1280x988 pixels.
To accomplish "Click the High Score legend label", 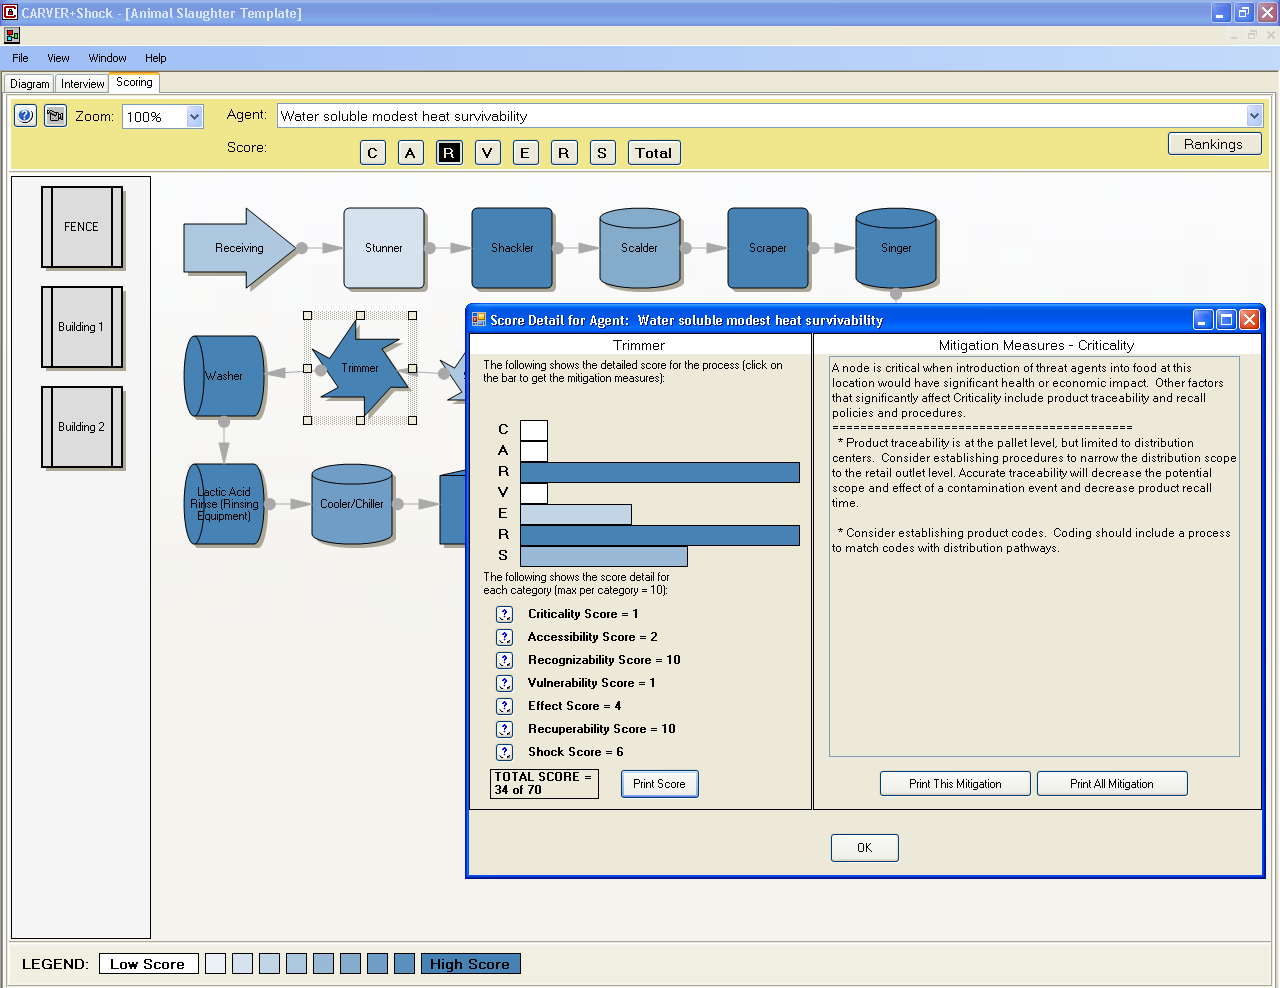I will [470, 964].
